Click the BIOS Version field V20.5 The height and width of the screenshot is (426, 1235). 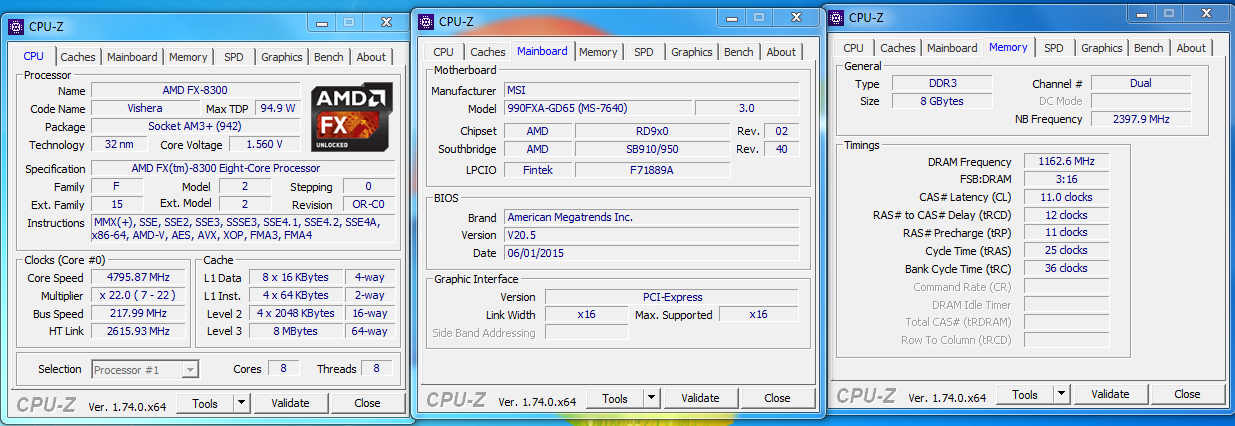point(650,235)
